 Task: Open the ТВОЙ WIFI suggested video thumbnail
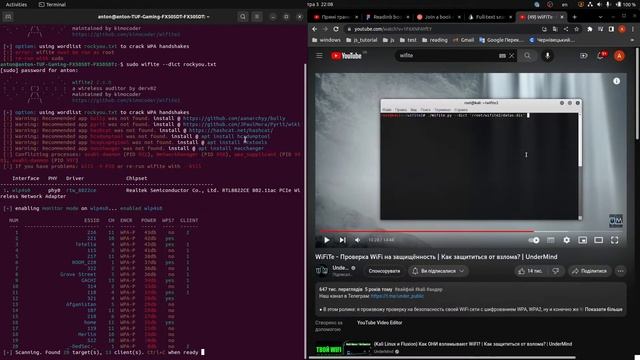[x=342, y=349]
